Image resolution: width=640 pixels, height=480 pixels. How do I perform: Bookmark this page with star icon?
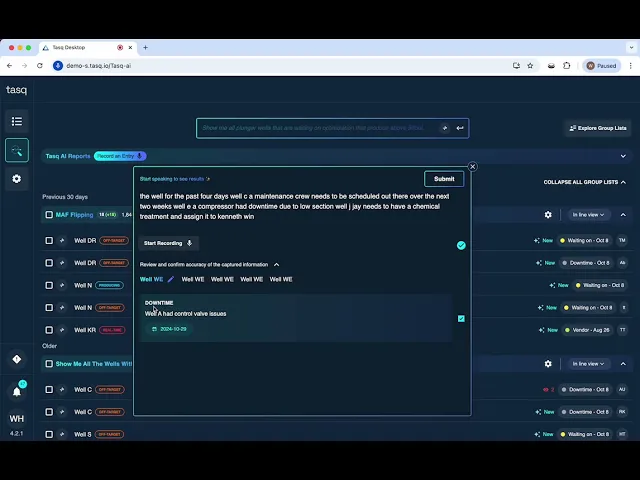(x=530, y=66)
